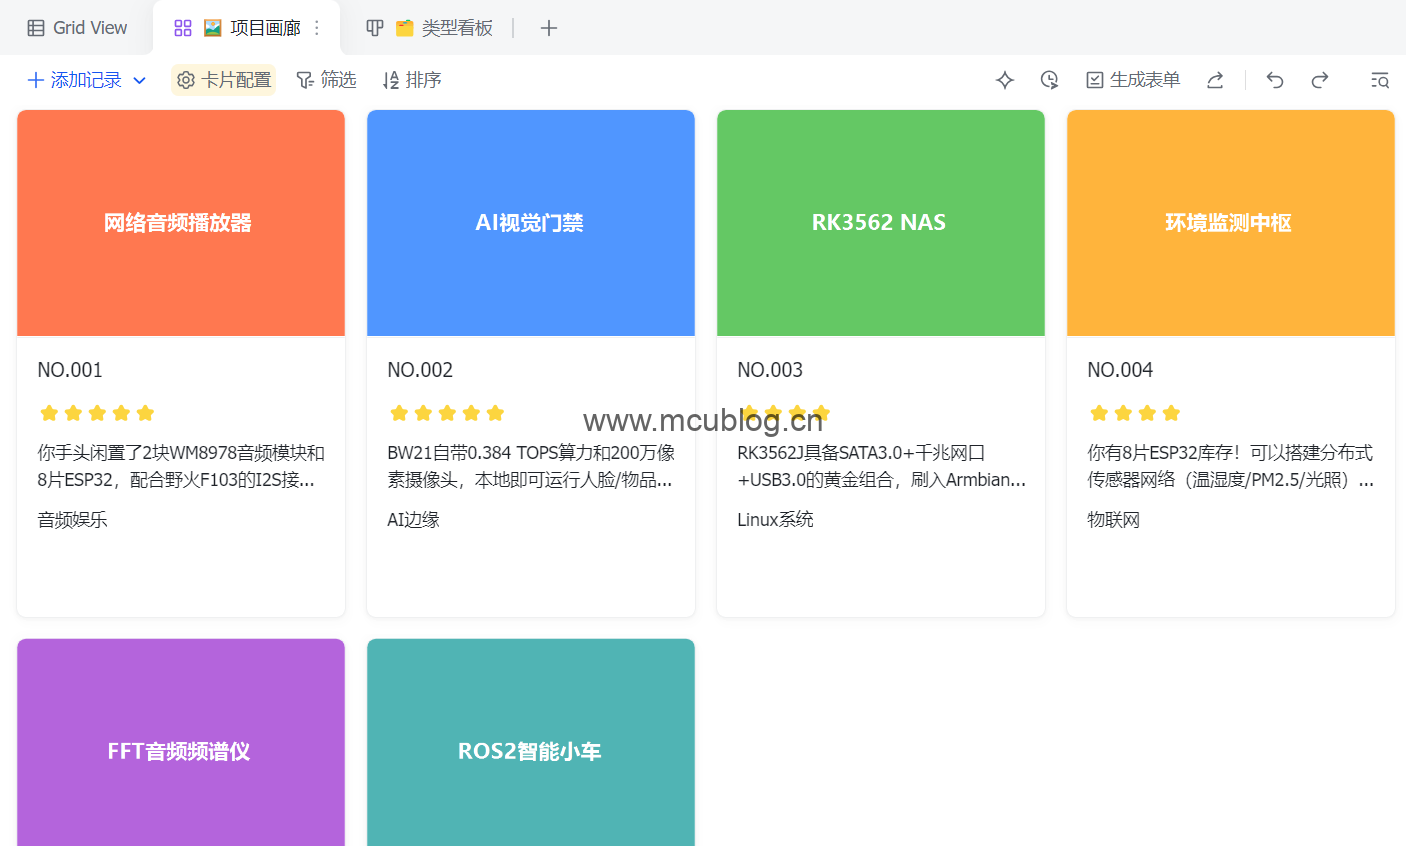
Task: Switch to the Grid View tab
Action: click(77, 28)
